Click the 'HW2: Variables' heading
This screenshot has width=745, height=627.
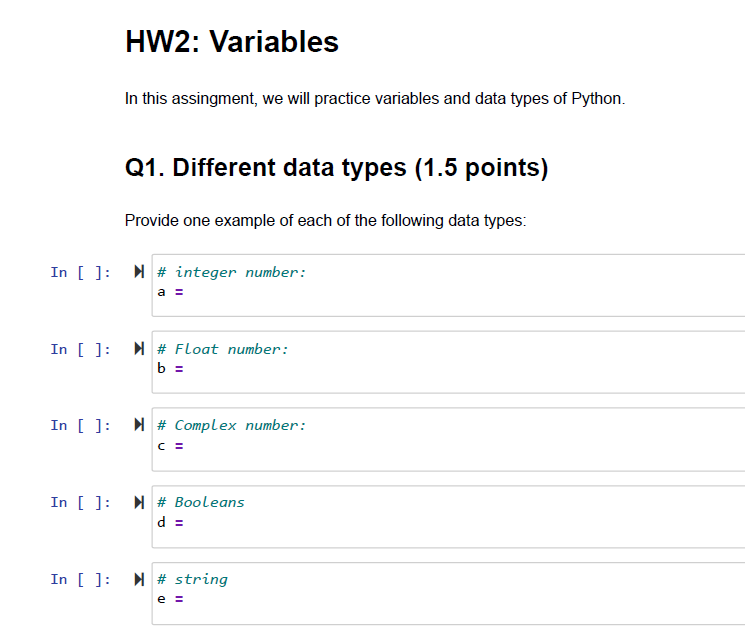point(232,42)
